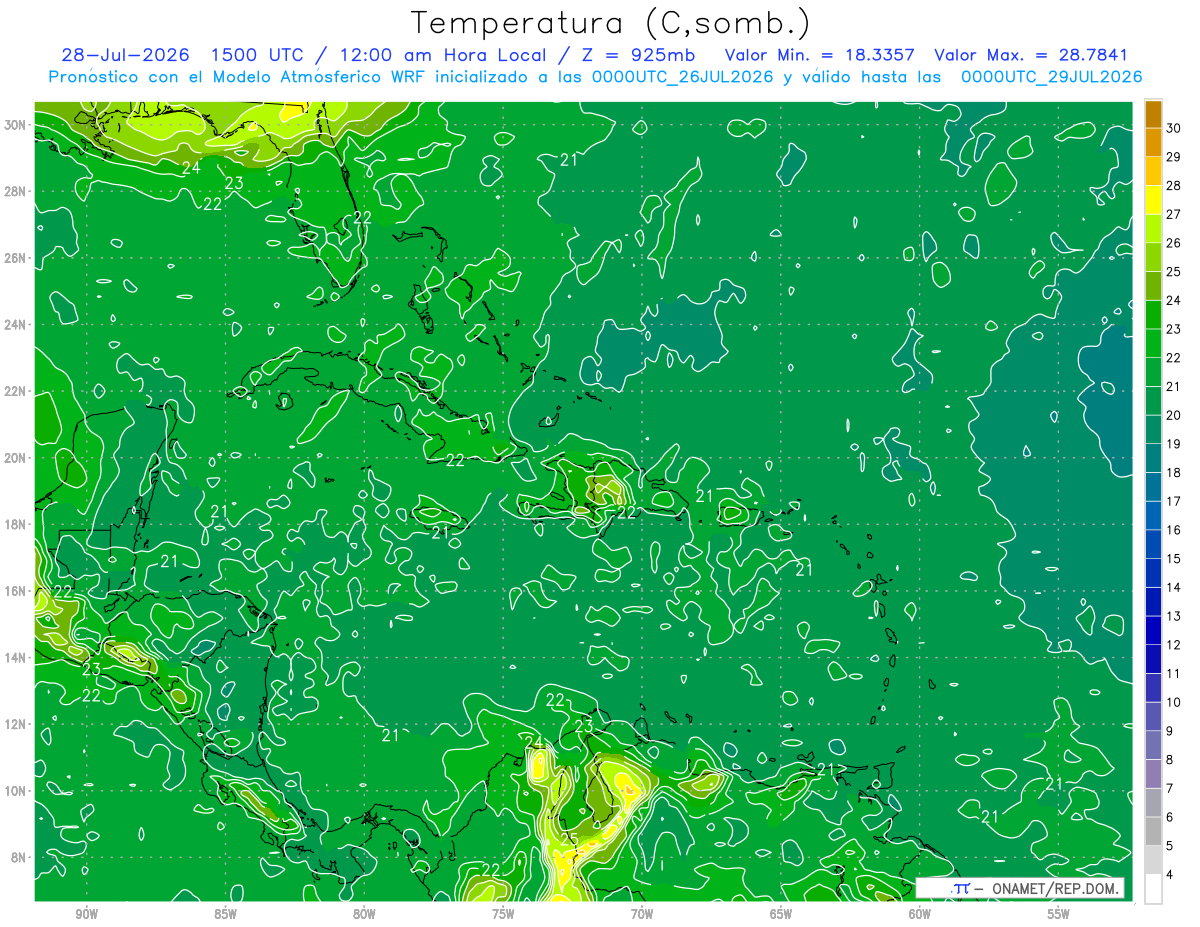Click "Valor Max. = 28.7841" text

coord(1031,55)
